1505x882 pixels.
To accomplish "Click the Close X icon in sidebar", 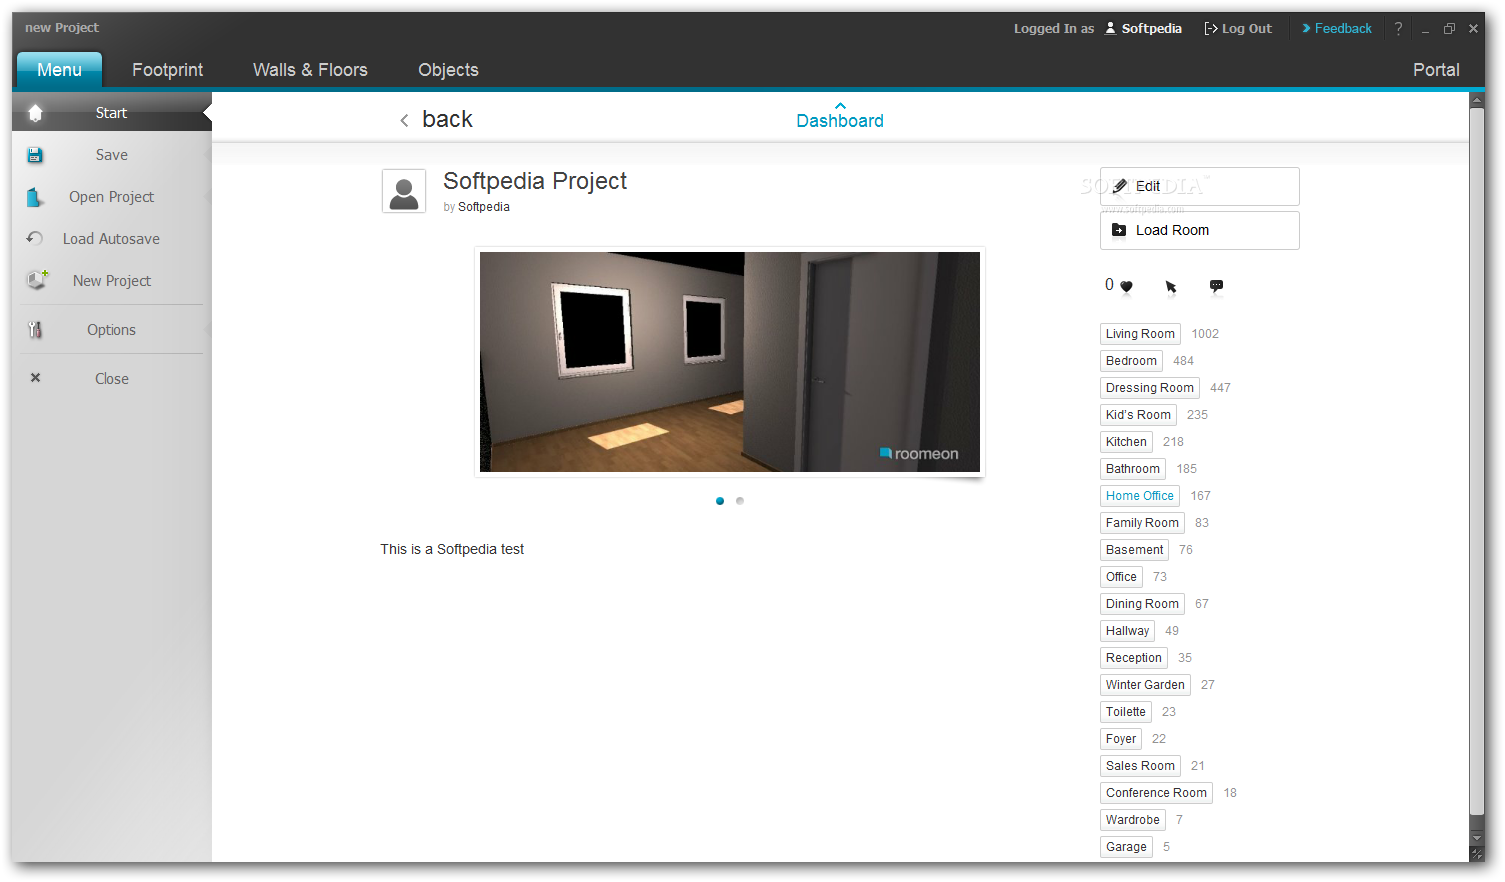I will point(35,378).
